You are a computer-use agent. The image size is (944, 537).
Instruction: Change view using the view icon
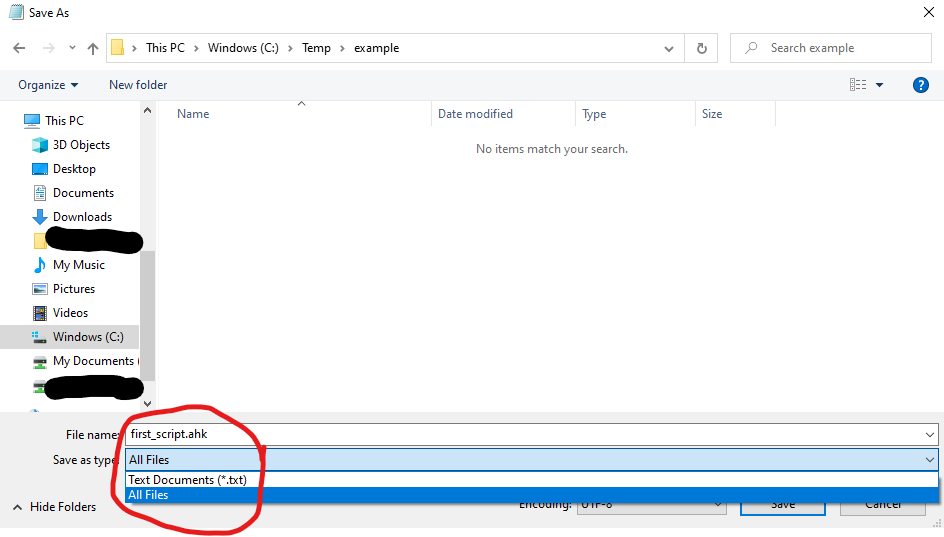pos(858,85)
